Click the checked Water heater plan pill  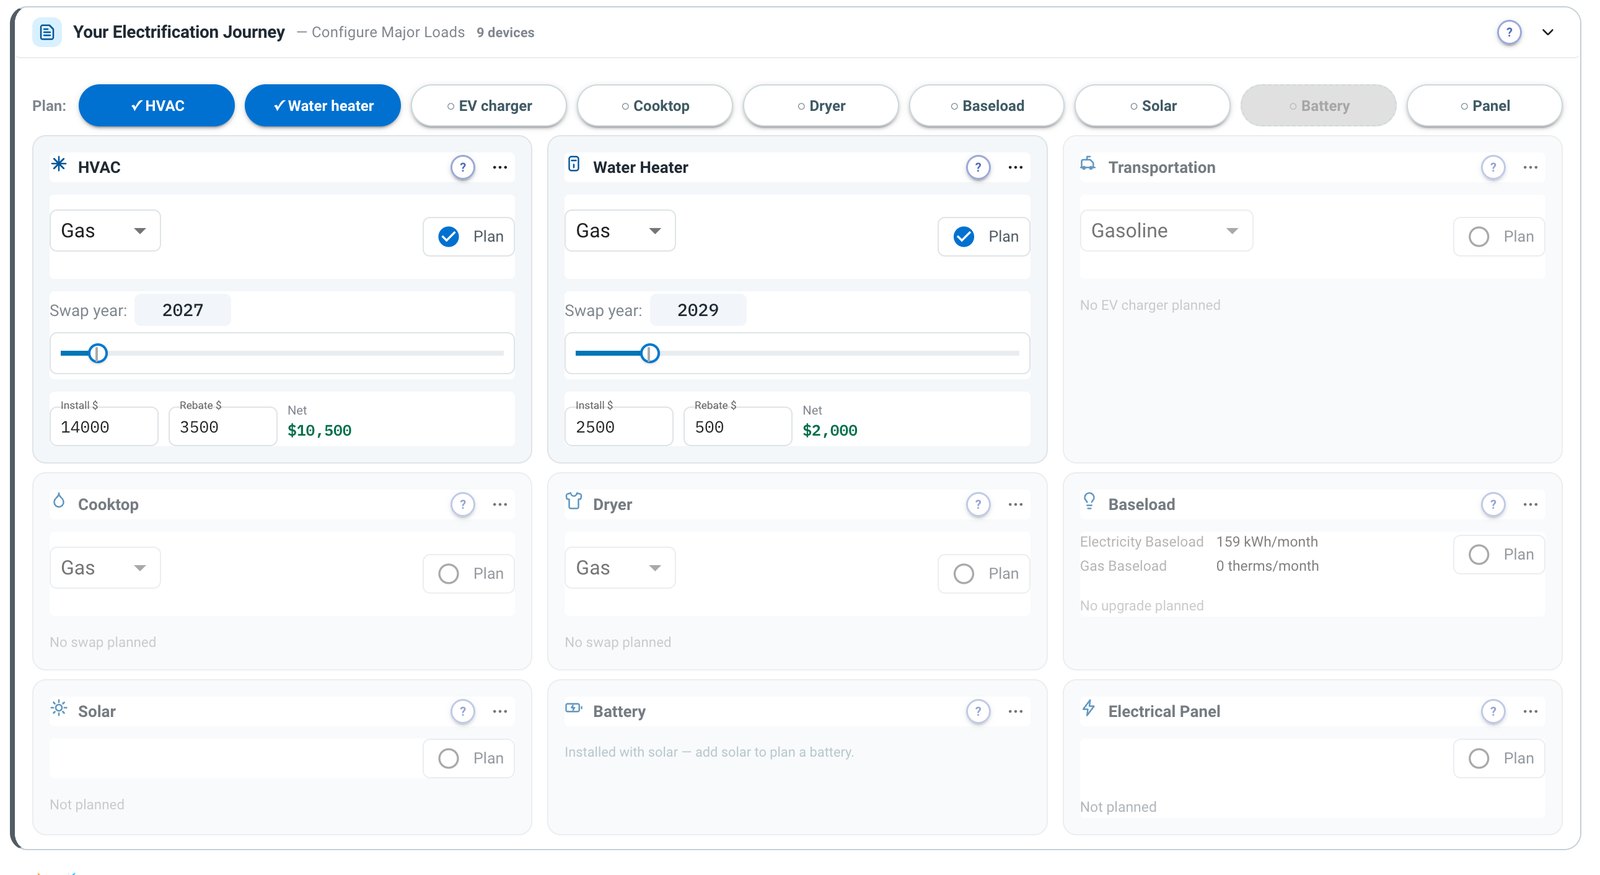pyautogui.click(x=323, y=105)
